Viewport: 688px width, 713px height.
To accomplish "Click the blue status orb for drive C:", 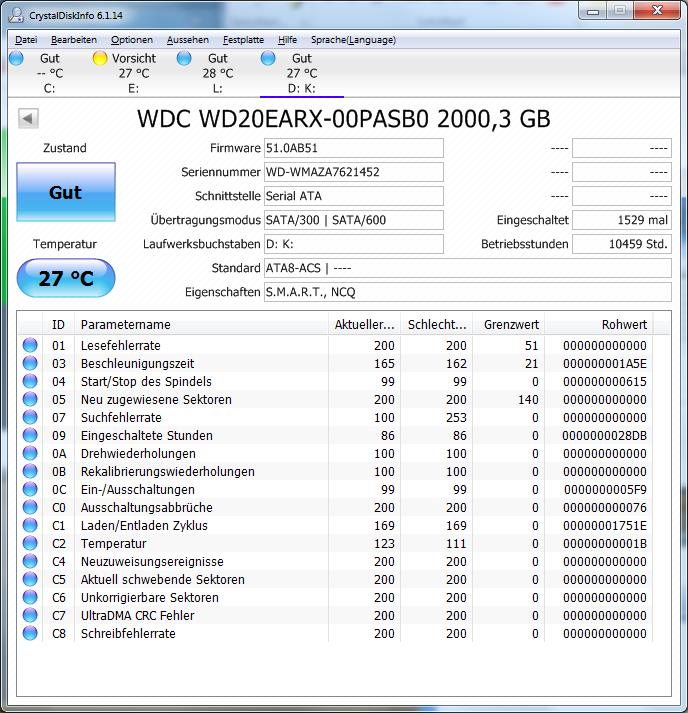I will pyautogui.click(x=16, y=58).
